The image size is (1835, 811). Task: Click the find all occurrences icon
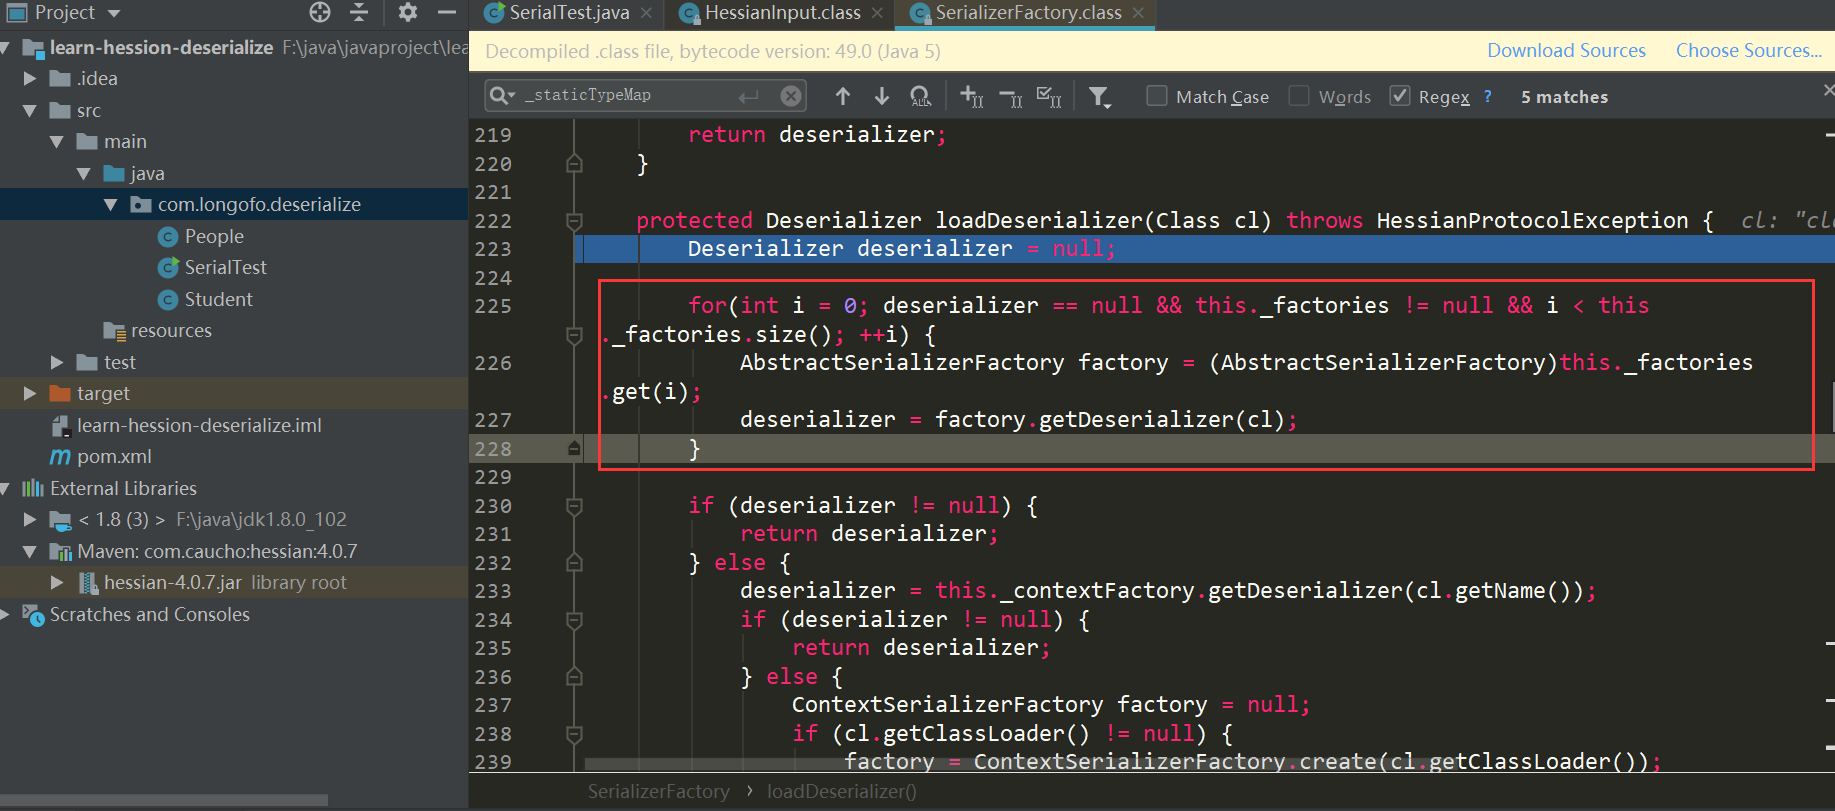click(x=920, y=96)
